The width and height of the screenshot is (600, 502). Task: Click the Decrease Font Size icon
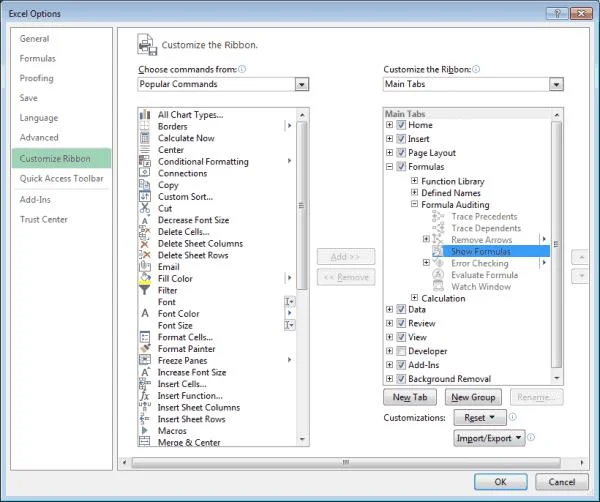tap(145, 220)
